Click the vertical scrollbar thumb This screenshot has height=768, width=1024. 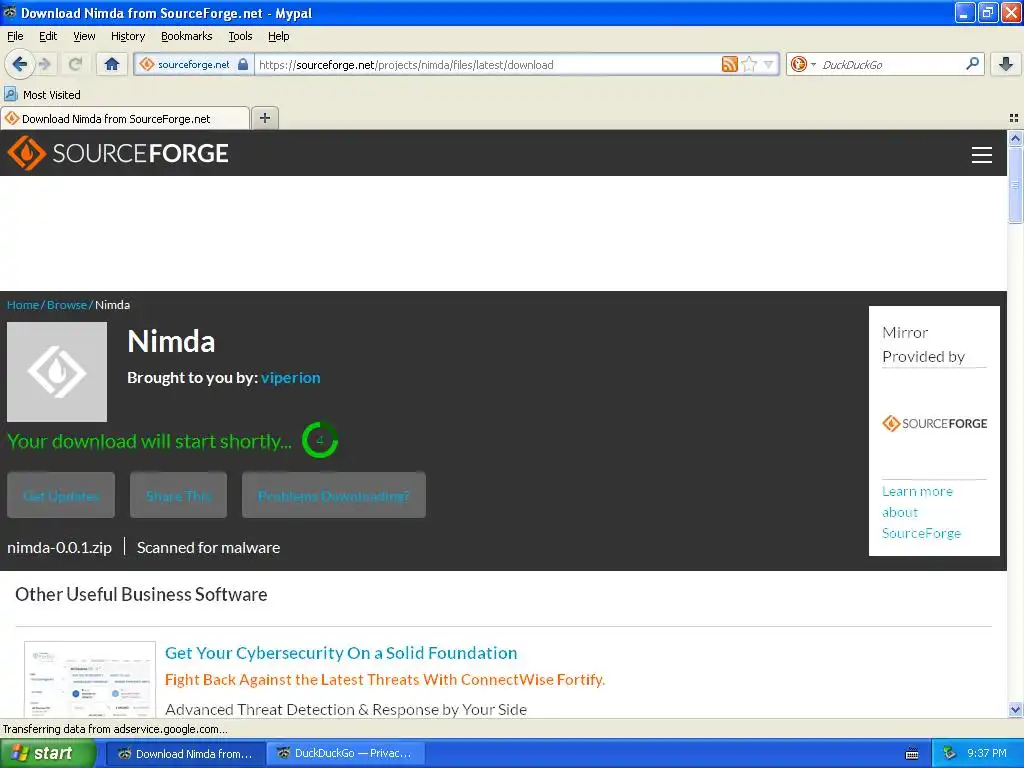(1015, 185)
